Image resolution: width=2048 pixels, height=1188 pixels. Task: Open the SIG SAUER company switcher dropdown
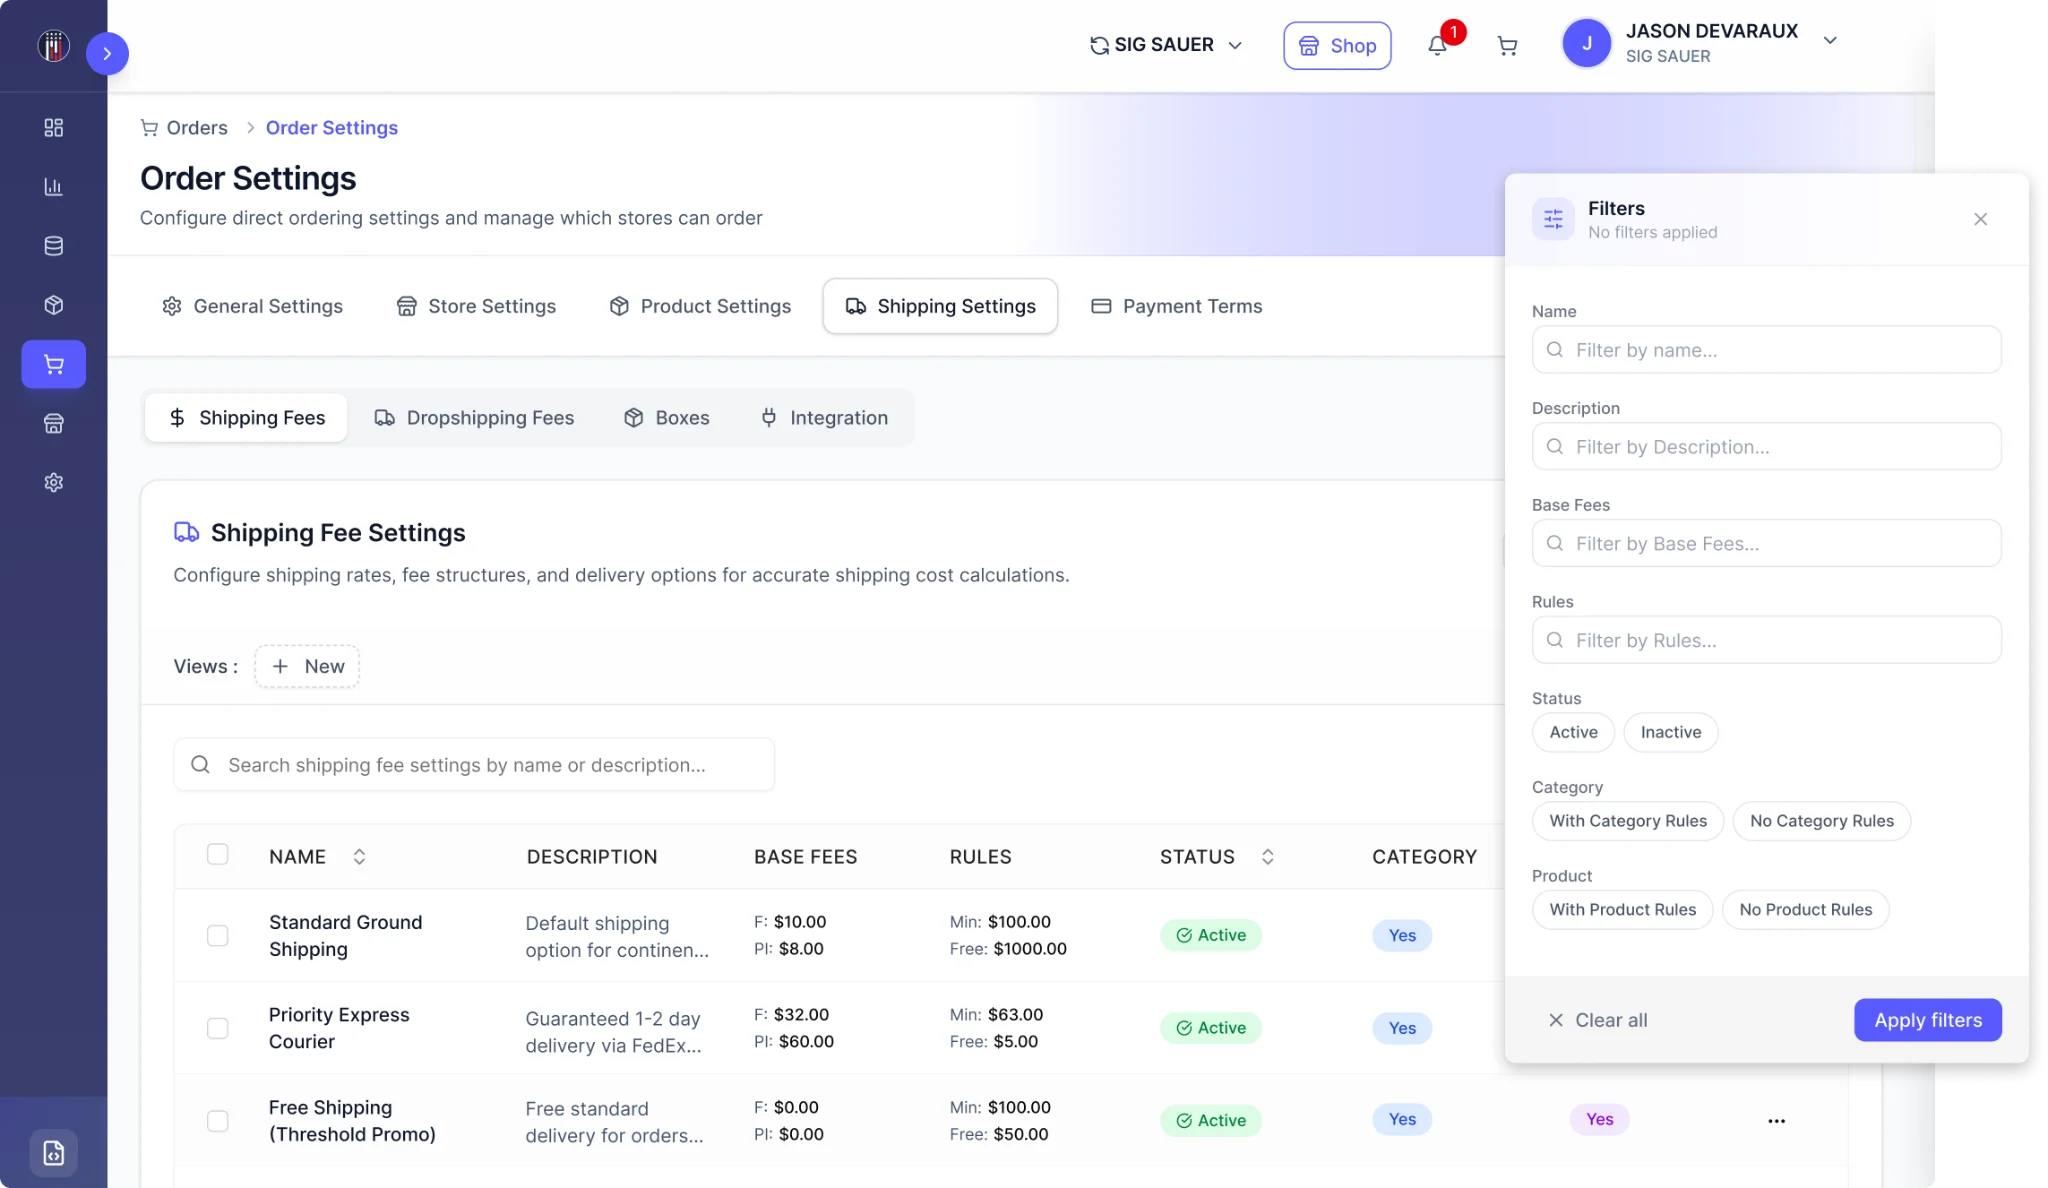tap(1166, 45)
